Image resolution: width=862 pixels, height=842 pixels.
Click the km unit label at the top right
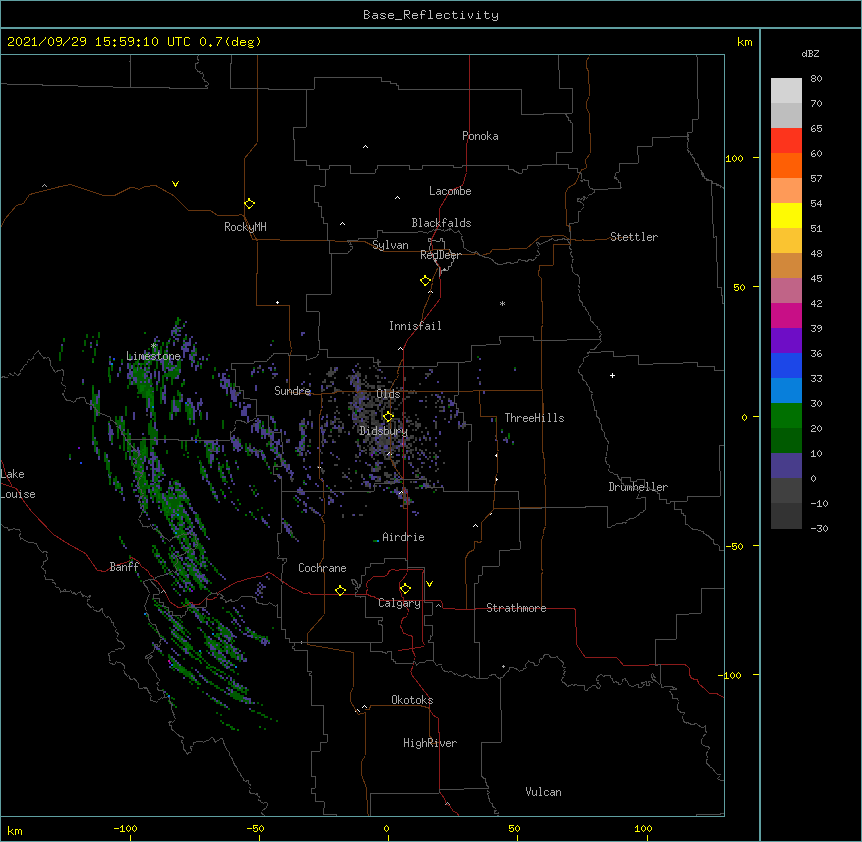click(x=744, y=42)
